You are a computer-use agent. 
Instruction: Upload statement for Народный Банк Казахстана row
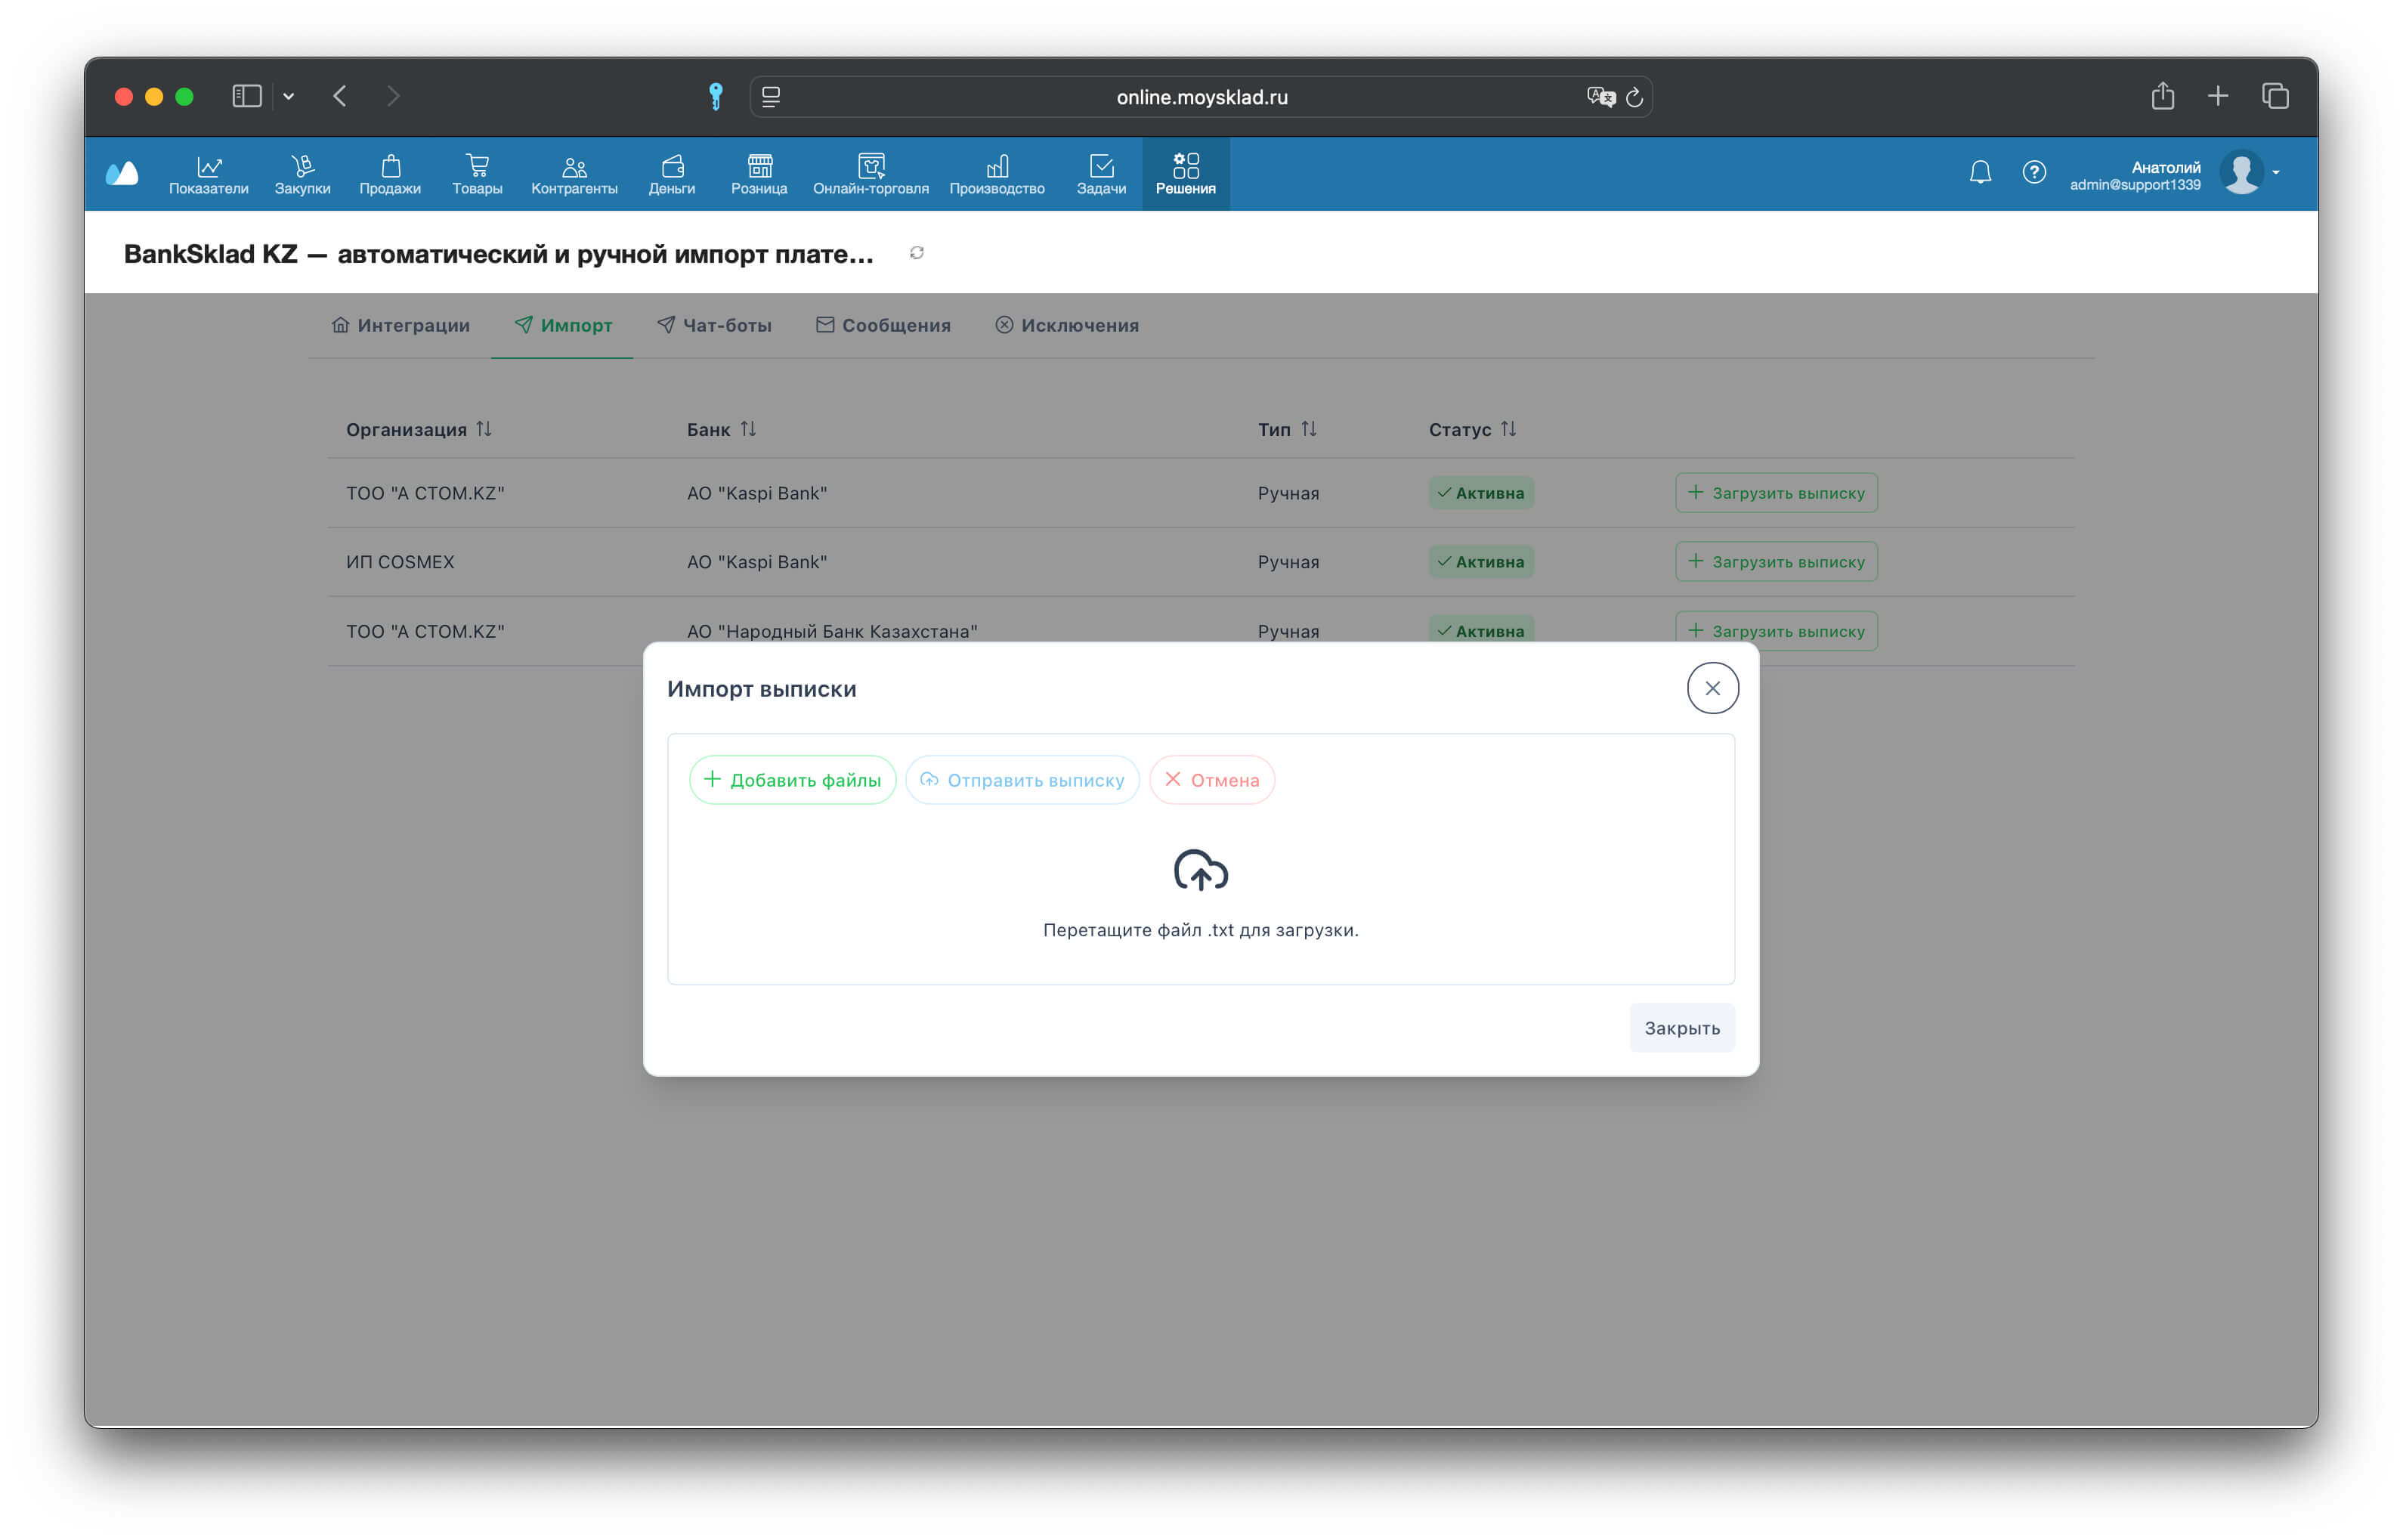pyautogui.click(x=1776, y=631)
